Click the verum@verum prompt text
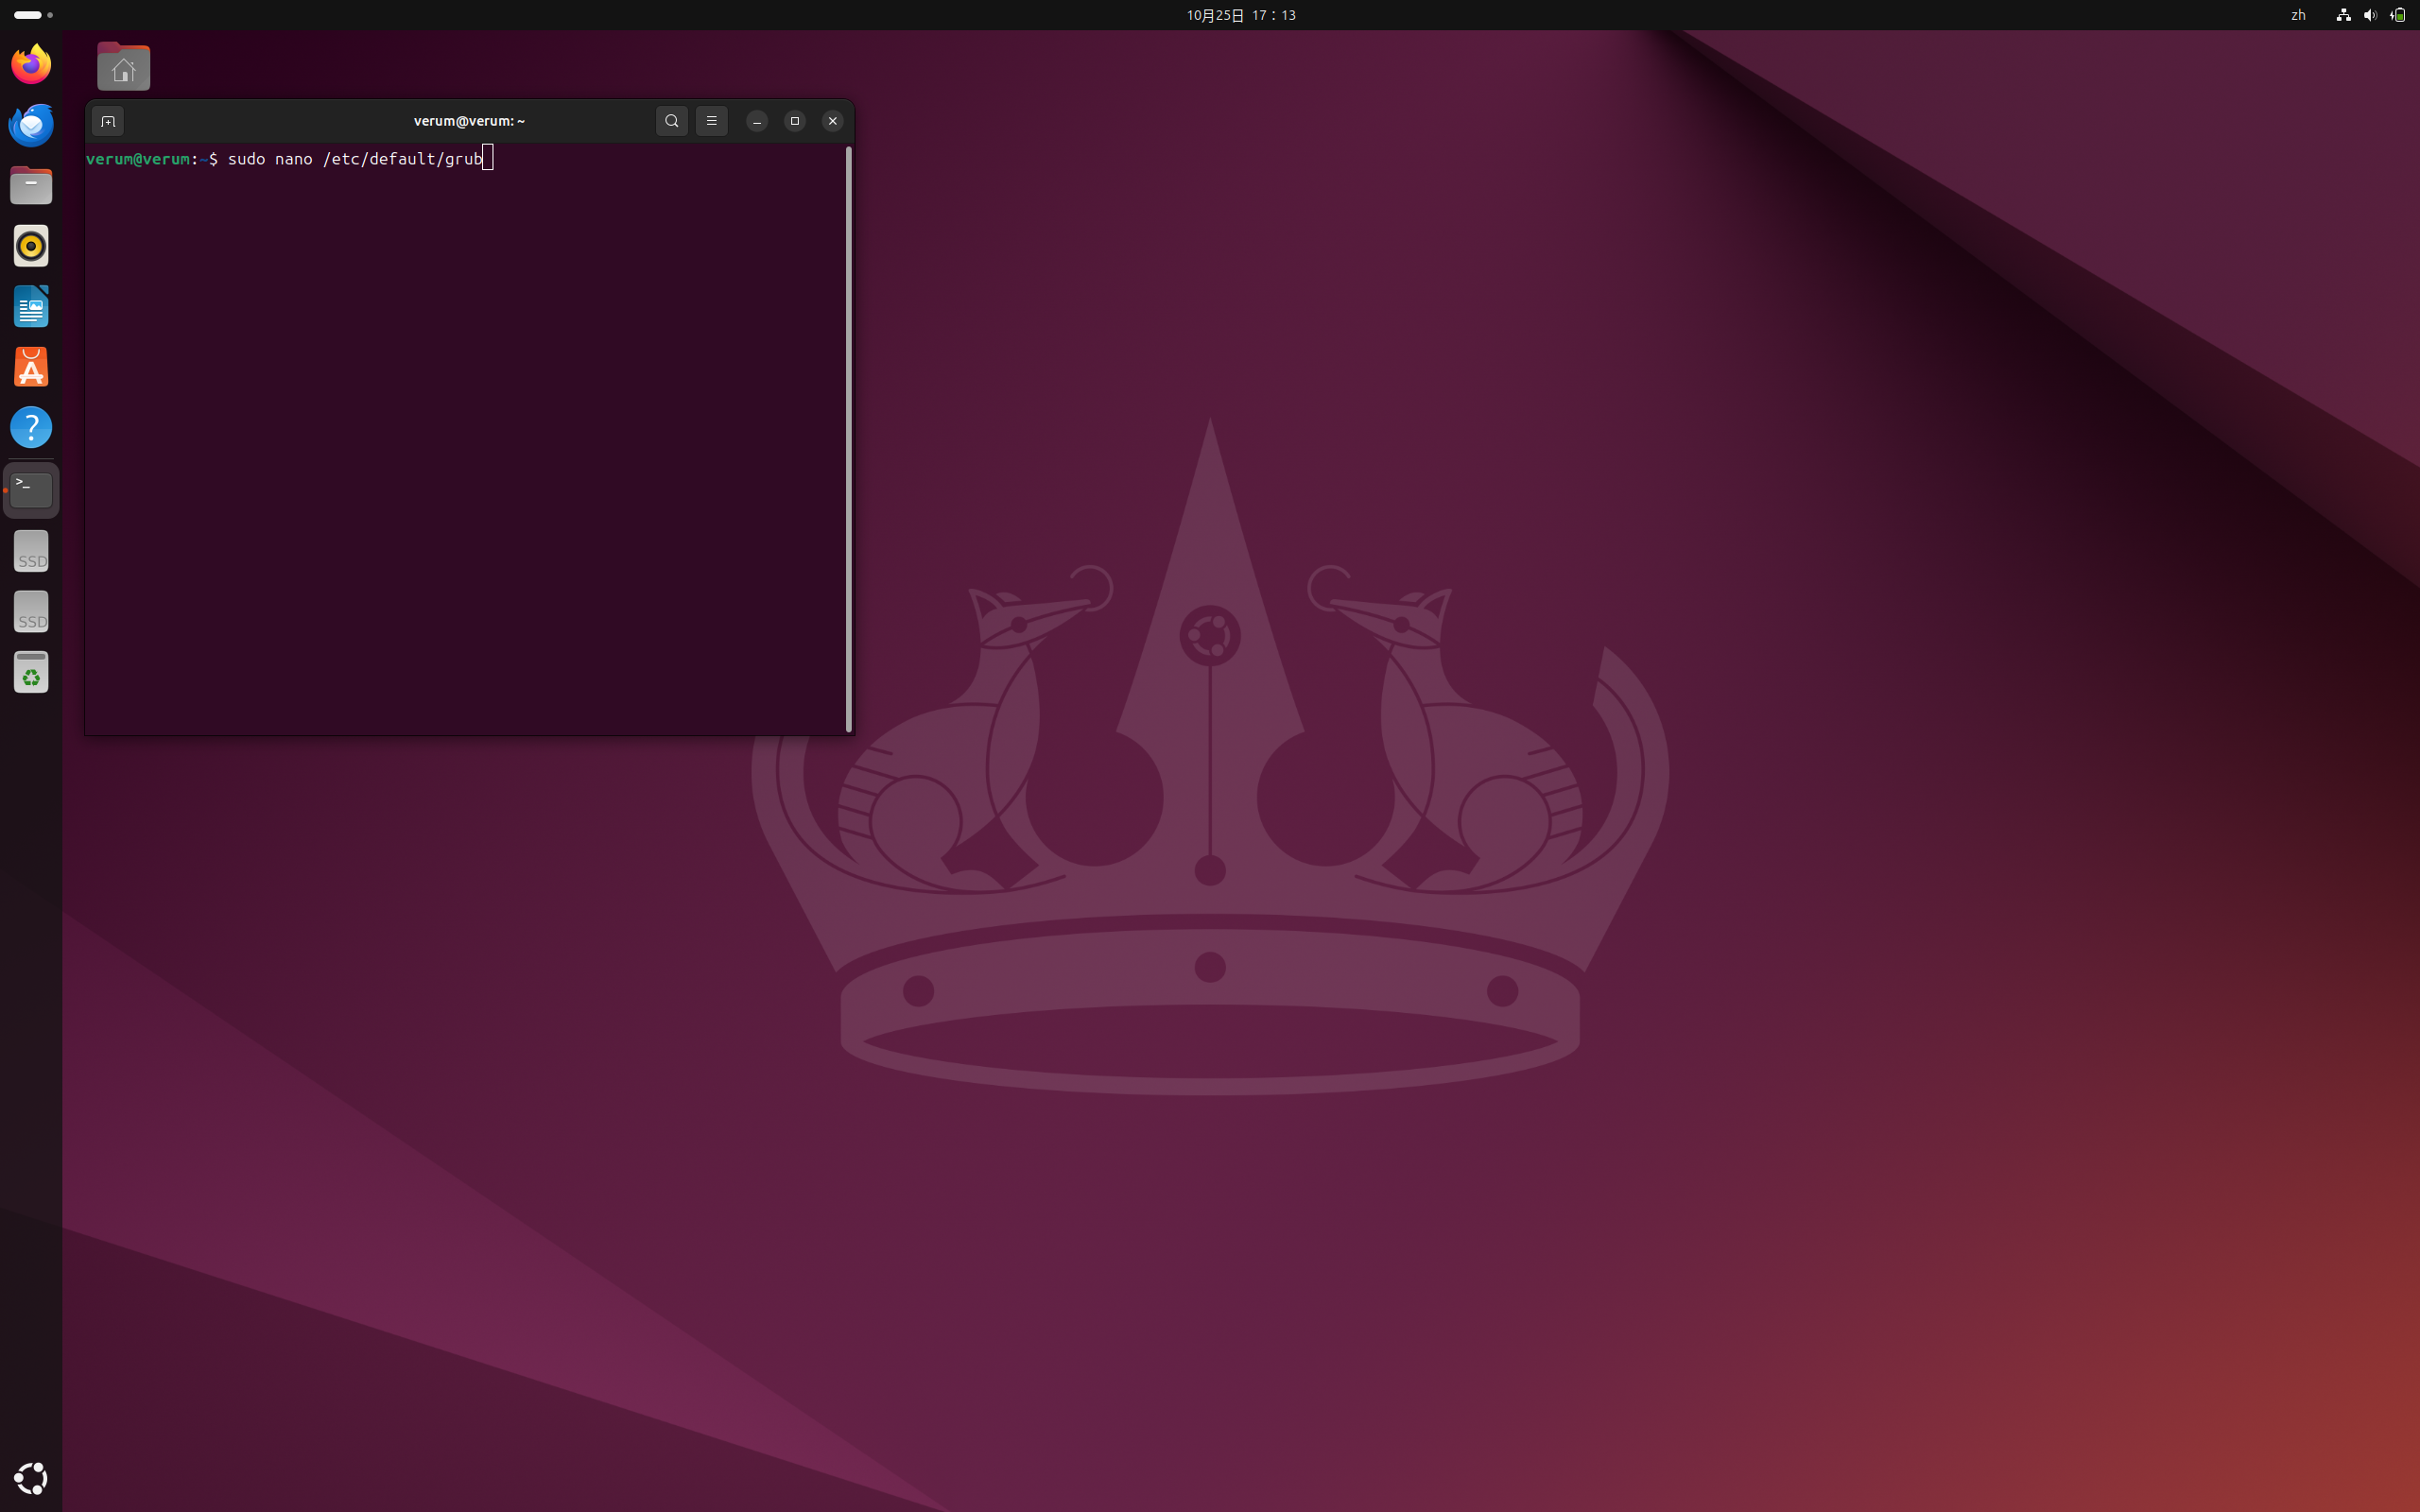Image resolution: width=2420 pixels, height=1512 pixels. point(138,159)
